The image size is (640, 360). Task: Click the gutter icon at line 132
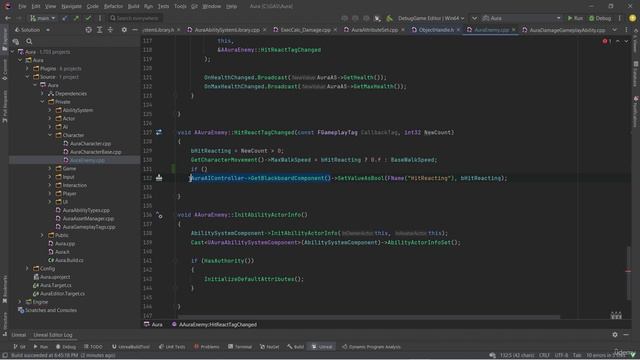coord(159,178)
